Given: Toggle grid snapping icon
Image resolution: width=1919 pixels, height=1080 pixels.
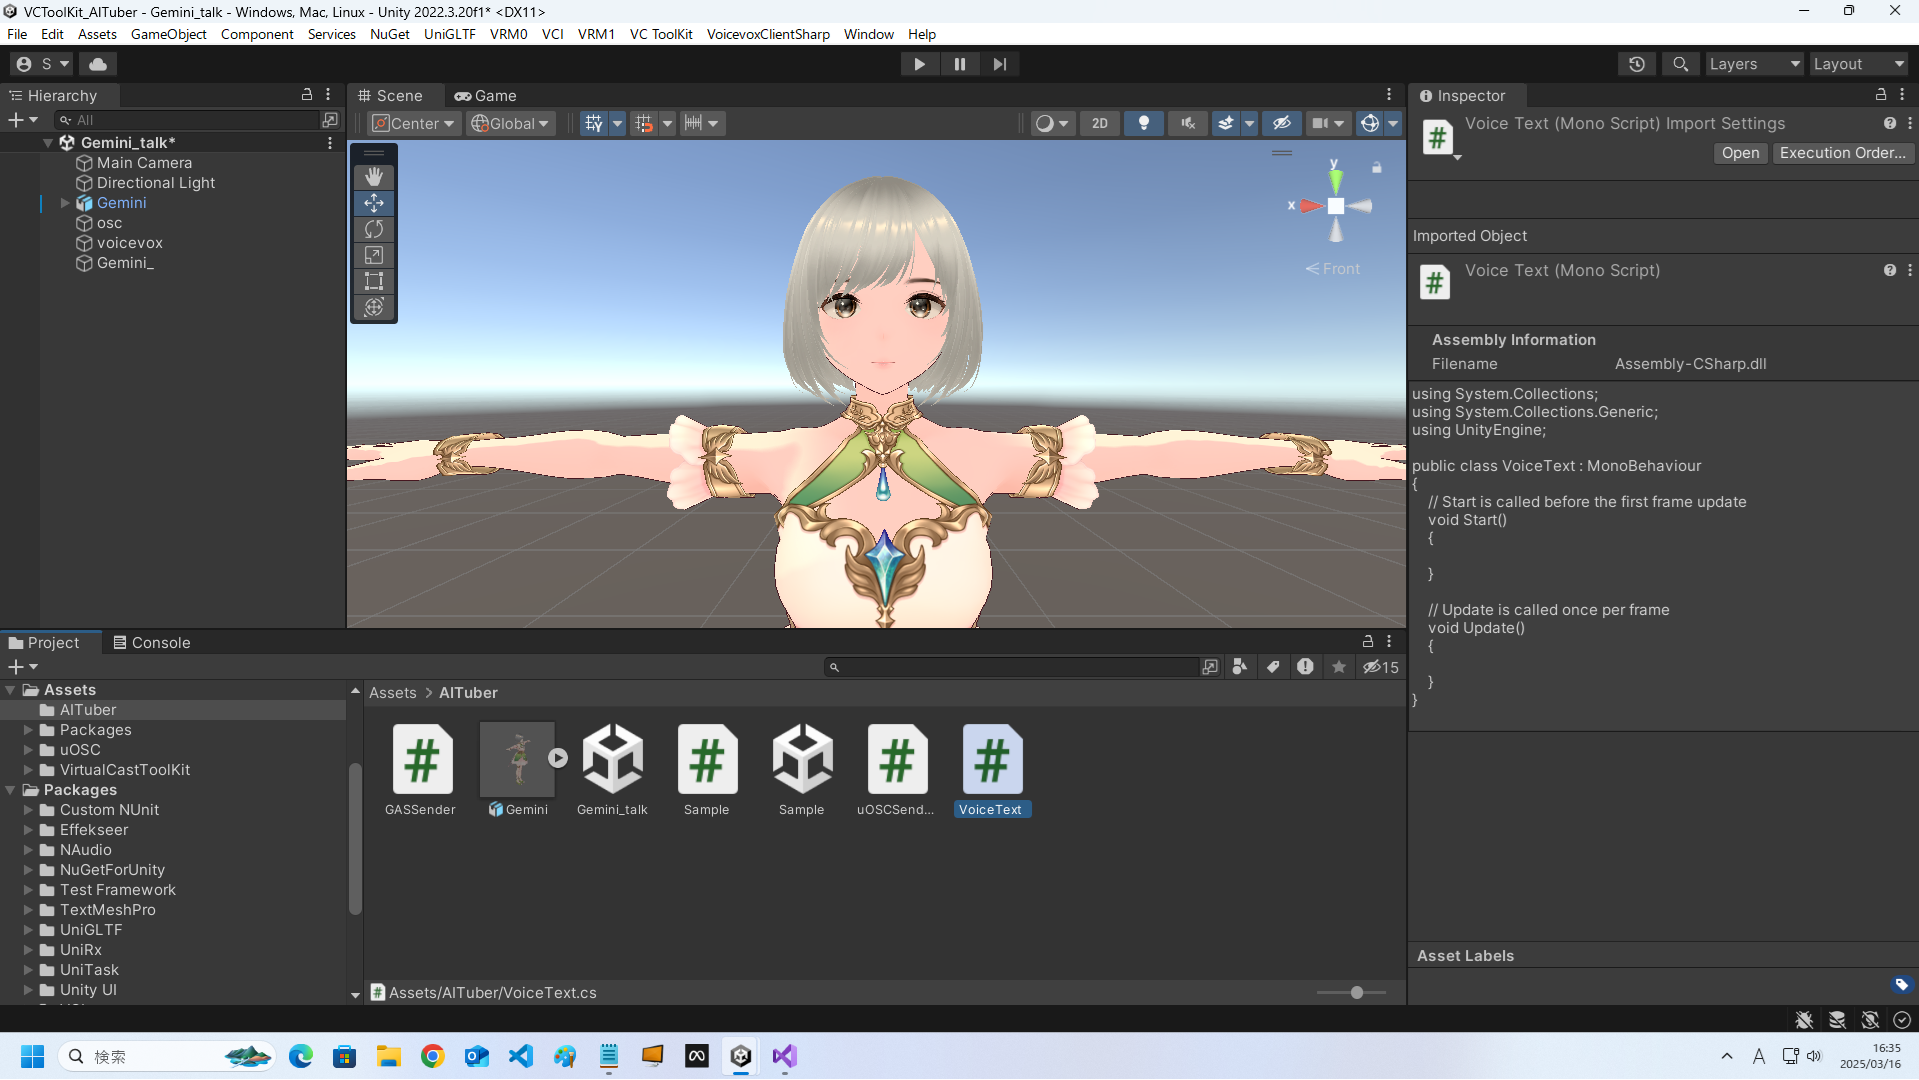Looking at the screenshot, I should tap(644, 123).
